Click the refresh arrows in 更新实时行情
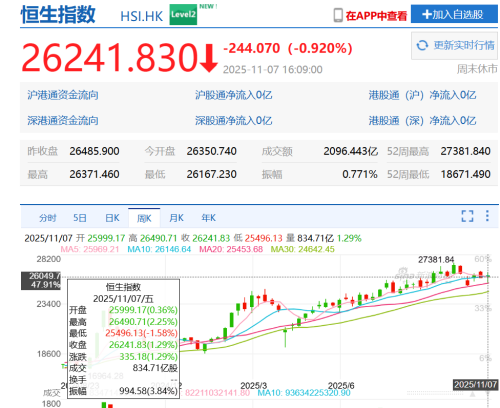The height and width of the screenshot is (408, 500). [422, 45]
